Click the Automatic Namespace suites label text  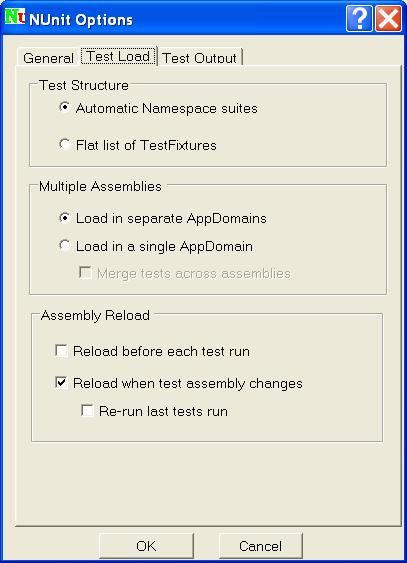point(167,108)
